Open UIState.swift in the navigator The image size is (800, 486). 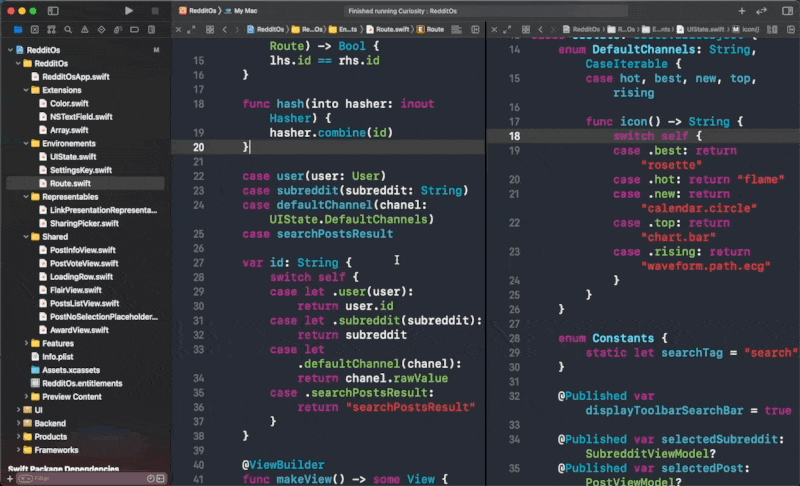72,157
